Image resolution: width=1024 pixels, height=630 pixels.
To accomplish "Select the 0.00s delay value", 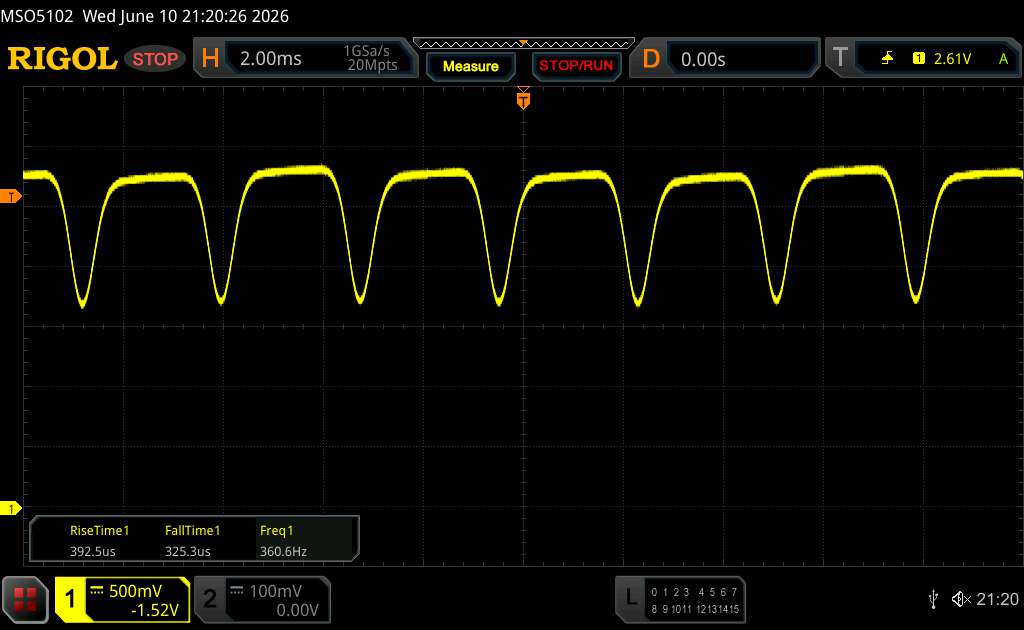I will pyautogui.click(x=703, y=59).
